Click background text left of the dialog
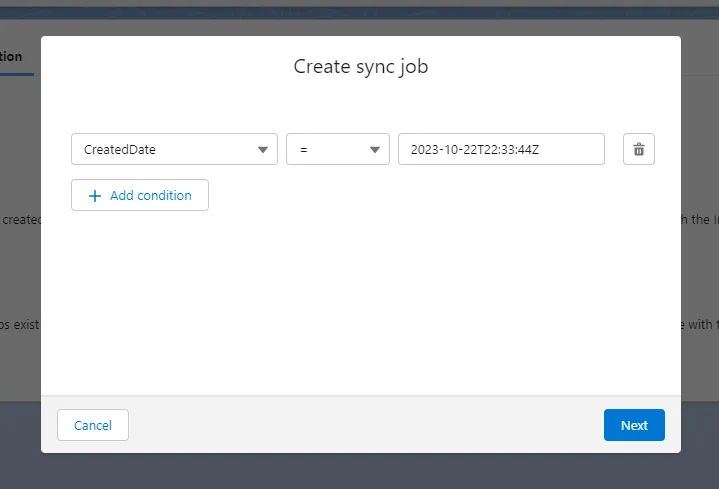The image size is (719, 489). click(20, 219)
